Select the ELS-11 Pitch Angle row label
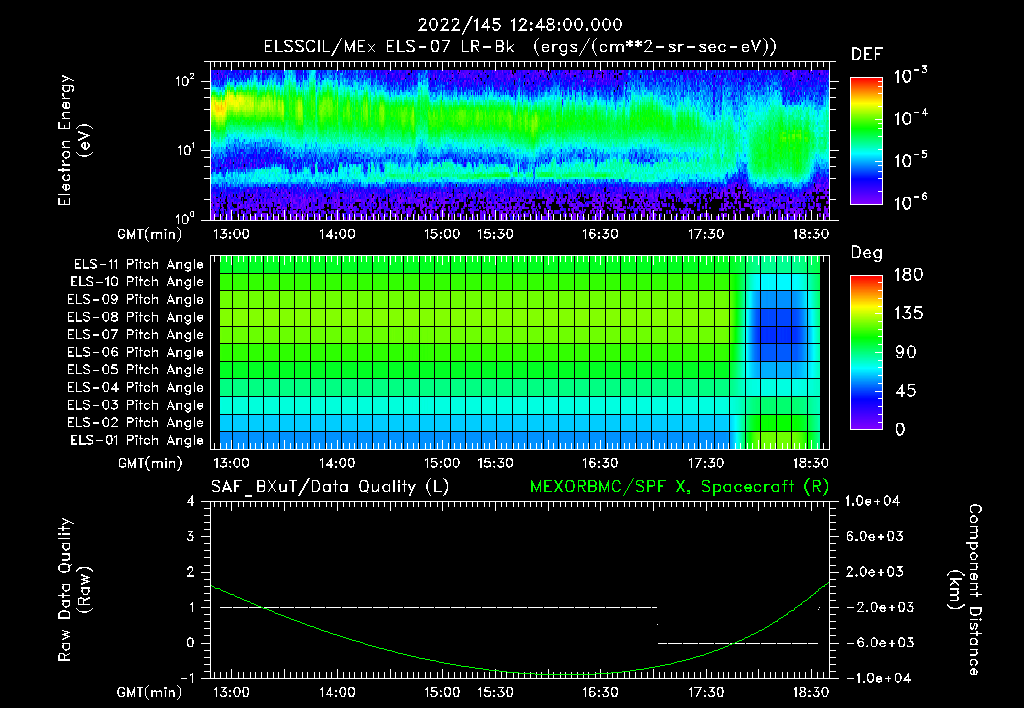Viewport: 1024px width, 708px height. (138, 265)
